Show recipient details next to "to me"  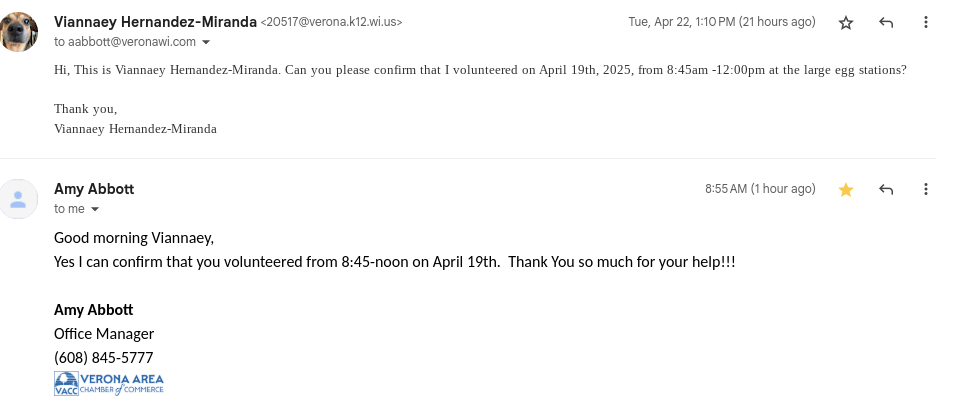coord(95,209)
